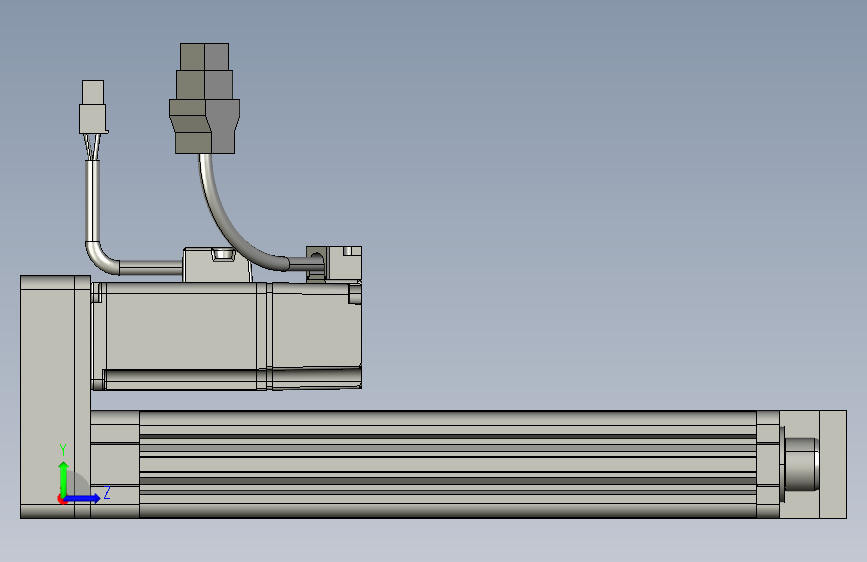Viewport: 867px width, 562px height.
Task: Select the round rod end at actuator tip
Action: [x=801, y=464]
